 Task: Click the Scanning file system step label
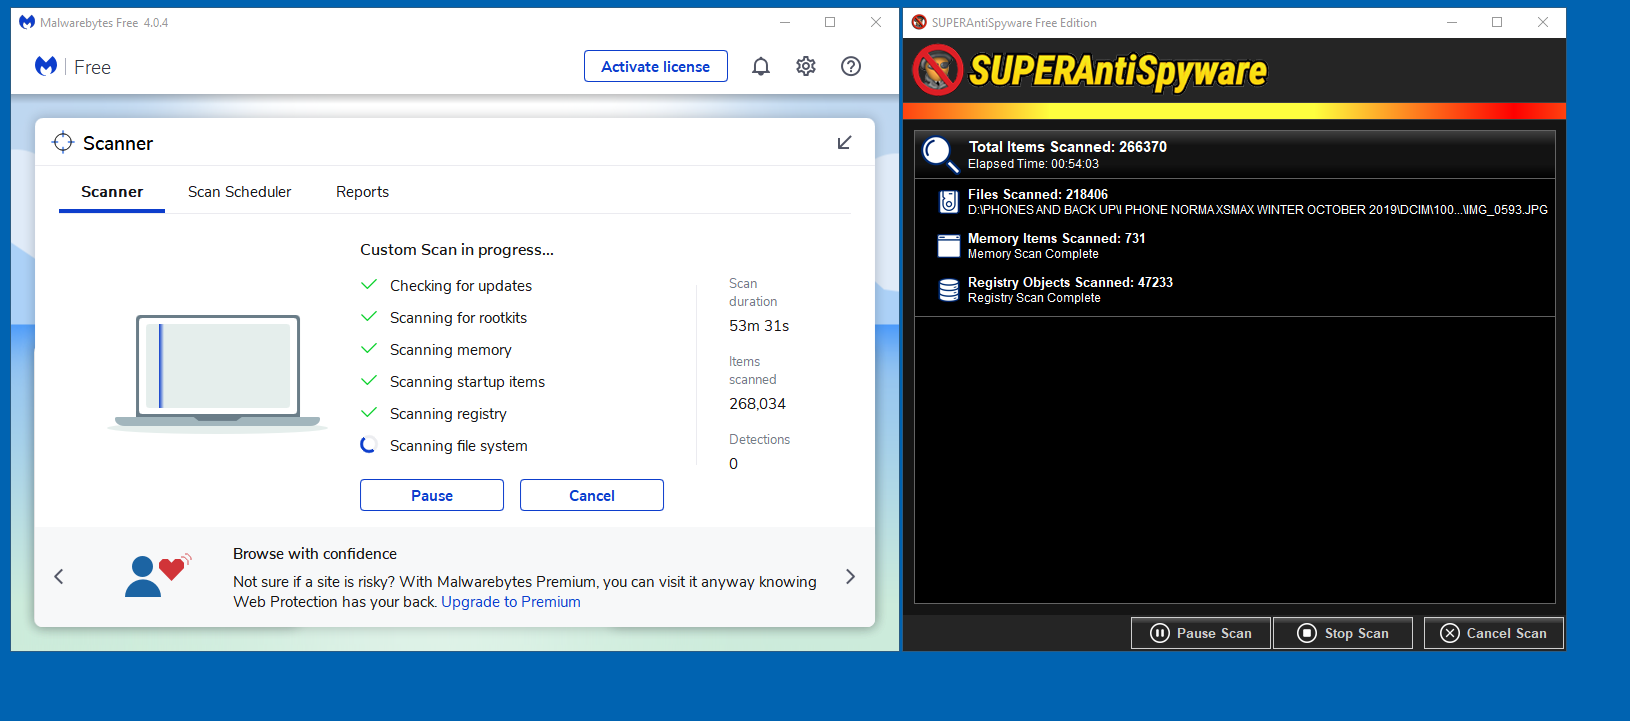click(x=459, y=446)
